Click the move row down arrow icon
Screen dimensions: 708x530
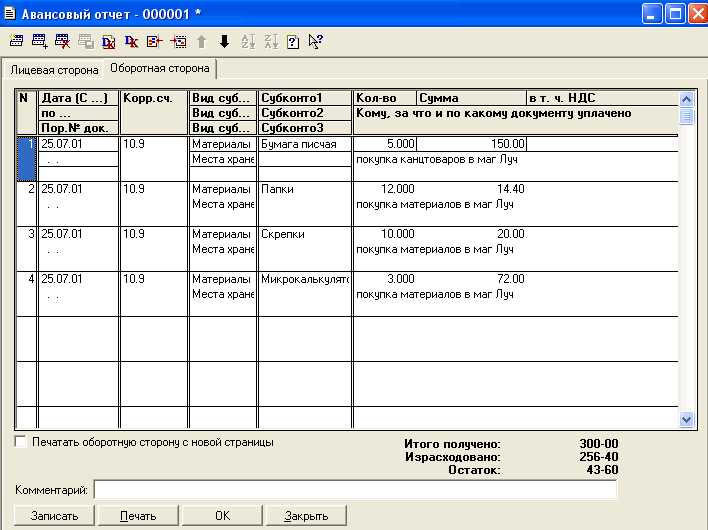click(x=224, y=42)
